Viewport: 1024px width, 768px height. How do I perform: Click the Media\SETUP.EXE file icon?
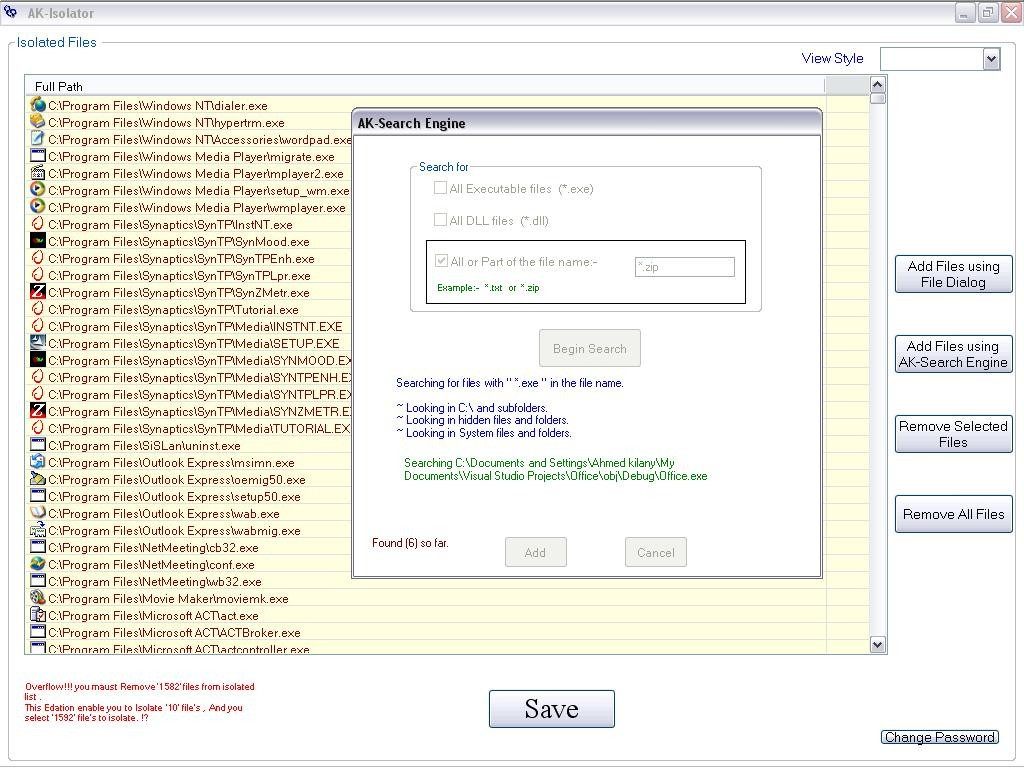pos(38,343)
